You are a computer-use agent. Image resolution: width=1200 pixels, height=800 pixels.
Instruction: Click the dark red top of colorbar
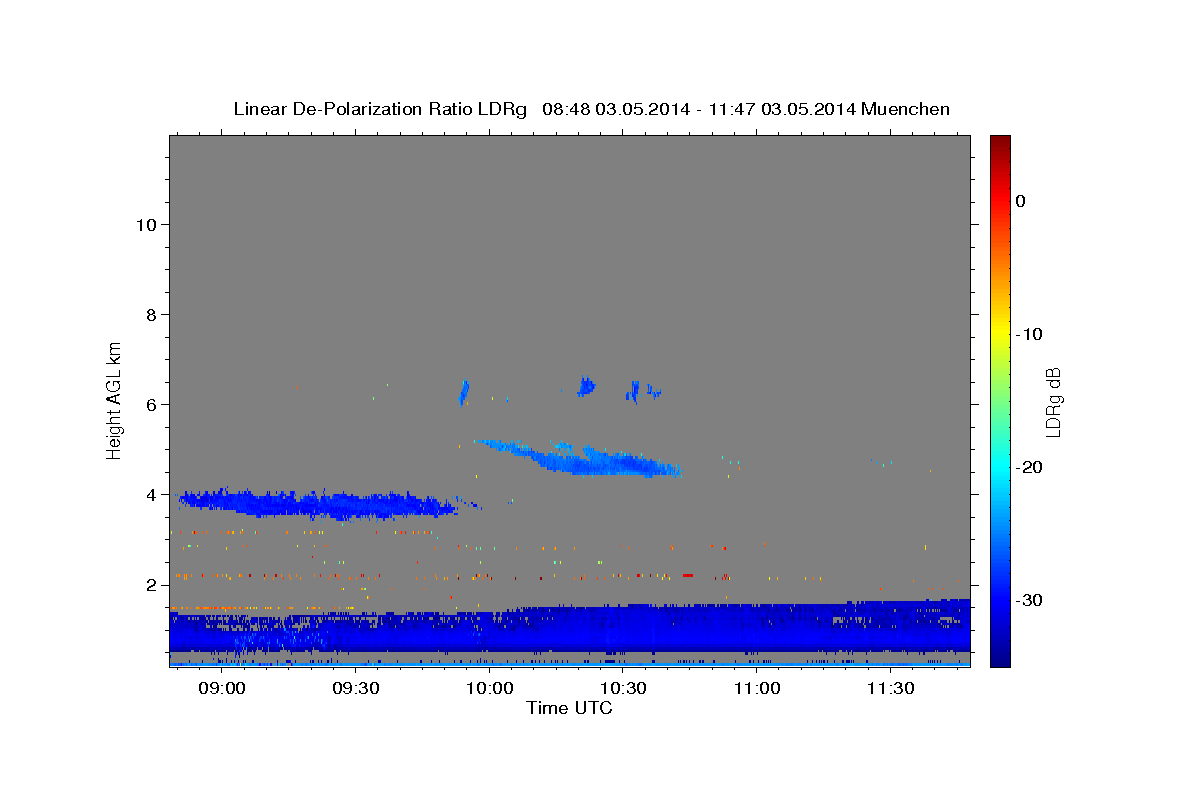coord(1000,145)
